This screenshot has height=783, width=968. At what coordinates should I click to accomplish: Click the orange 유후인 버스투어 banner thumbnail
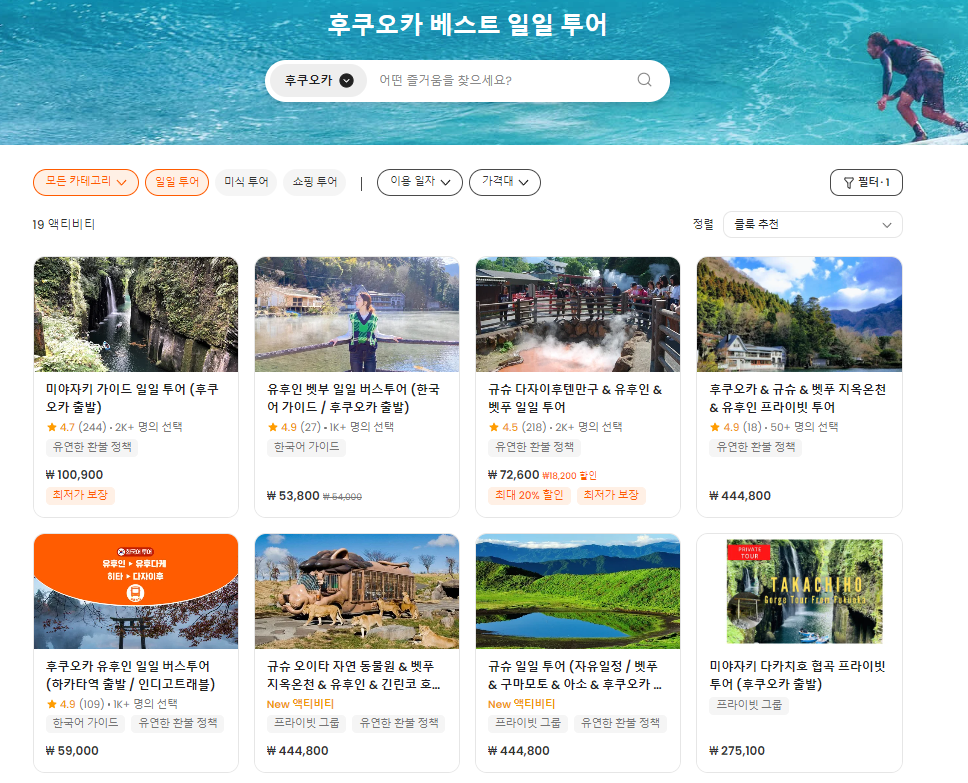tap(135, 591)
